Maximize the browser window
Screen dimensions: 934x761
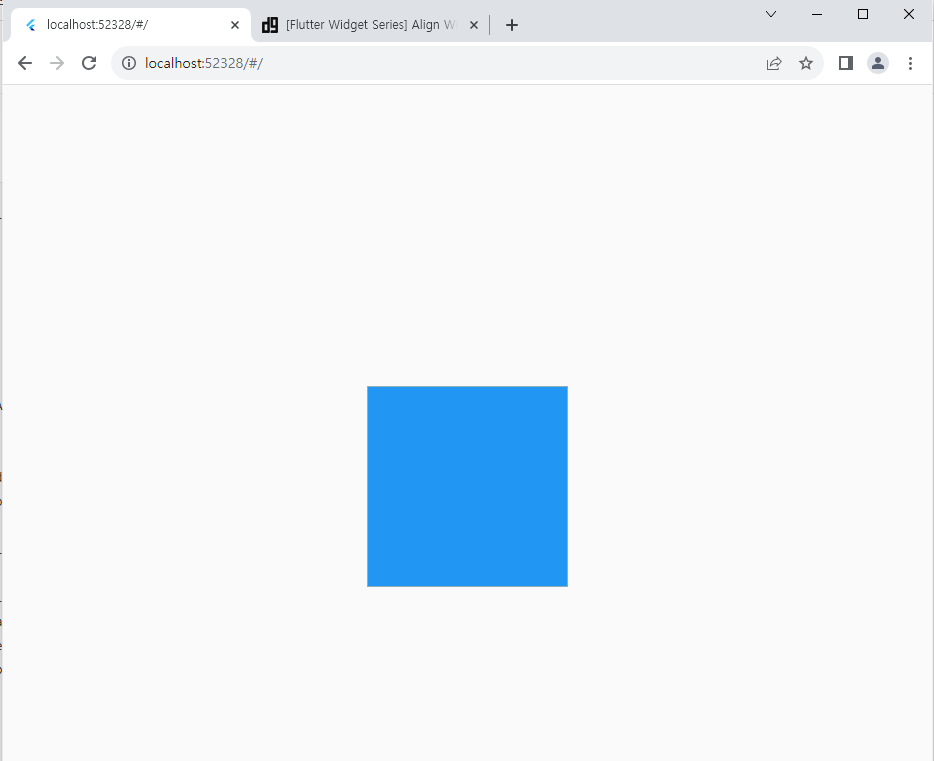[x=863, y=14]
